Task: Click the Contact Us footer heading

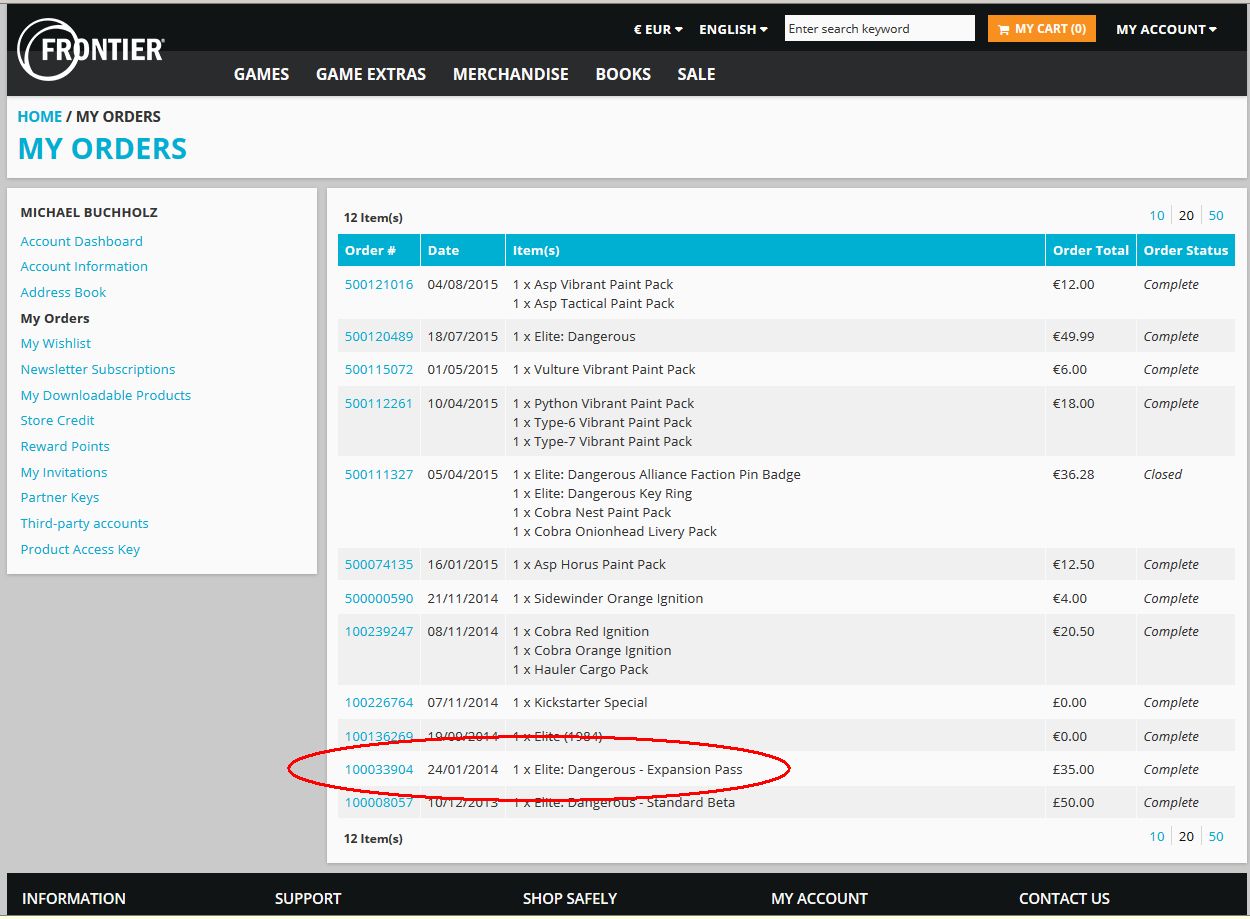Action: tap(1064, 898)
